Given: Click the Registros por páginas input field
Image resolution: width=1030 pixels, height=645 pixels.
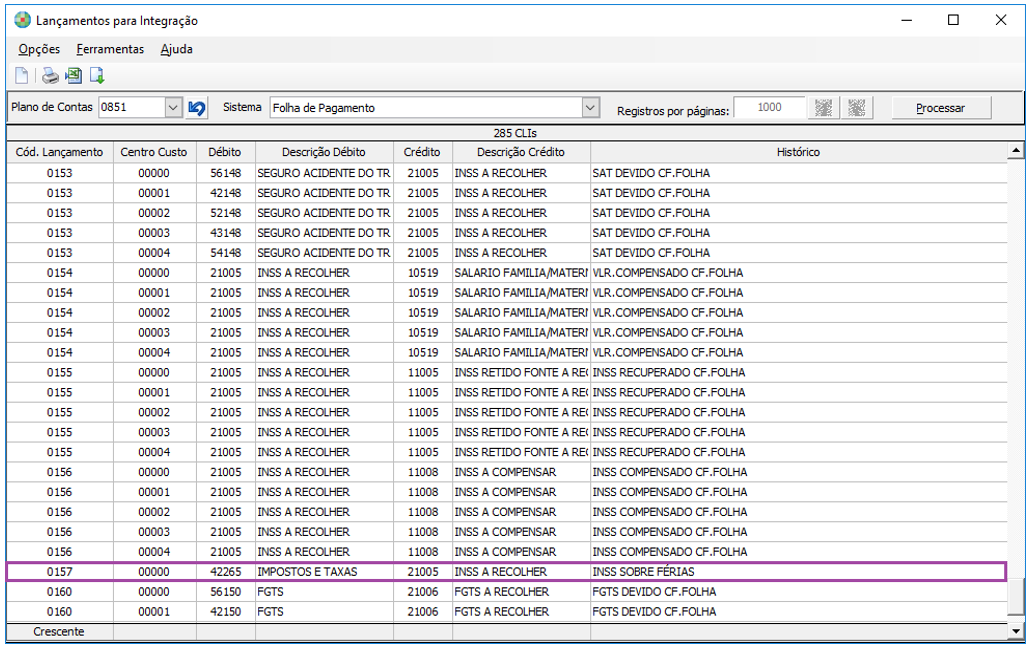Looking at the screenshot, I should pos(769,108).
